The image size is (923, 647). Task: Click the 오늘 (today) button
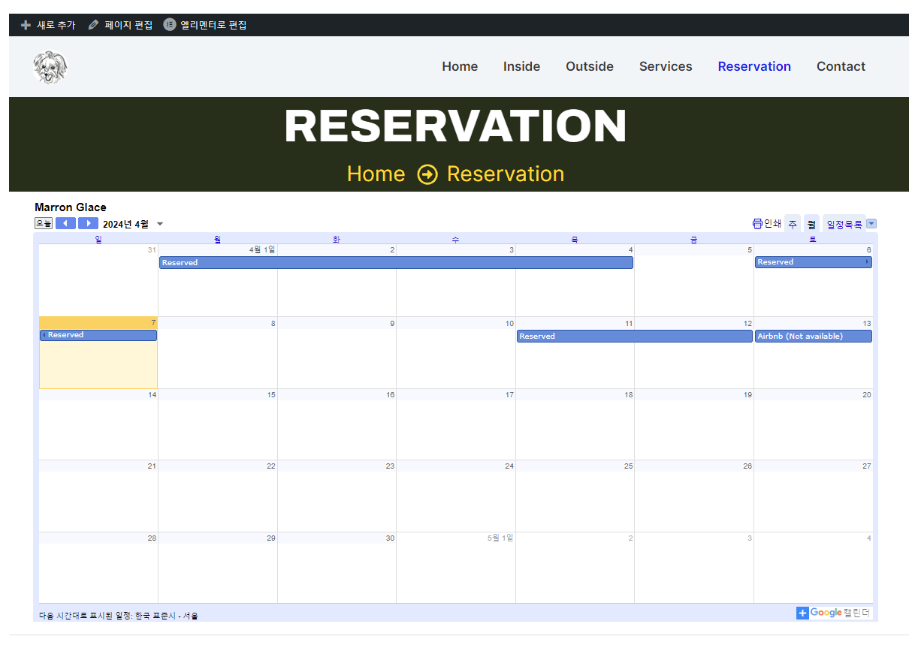click(44, 224)
